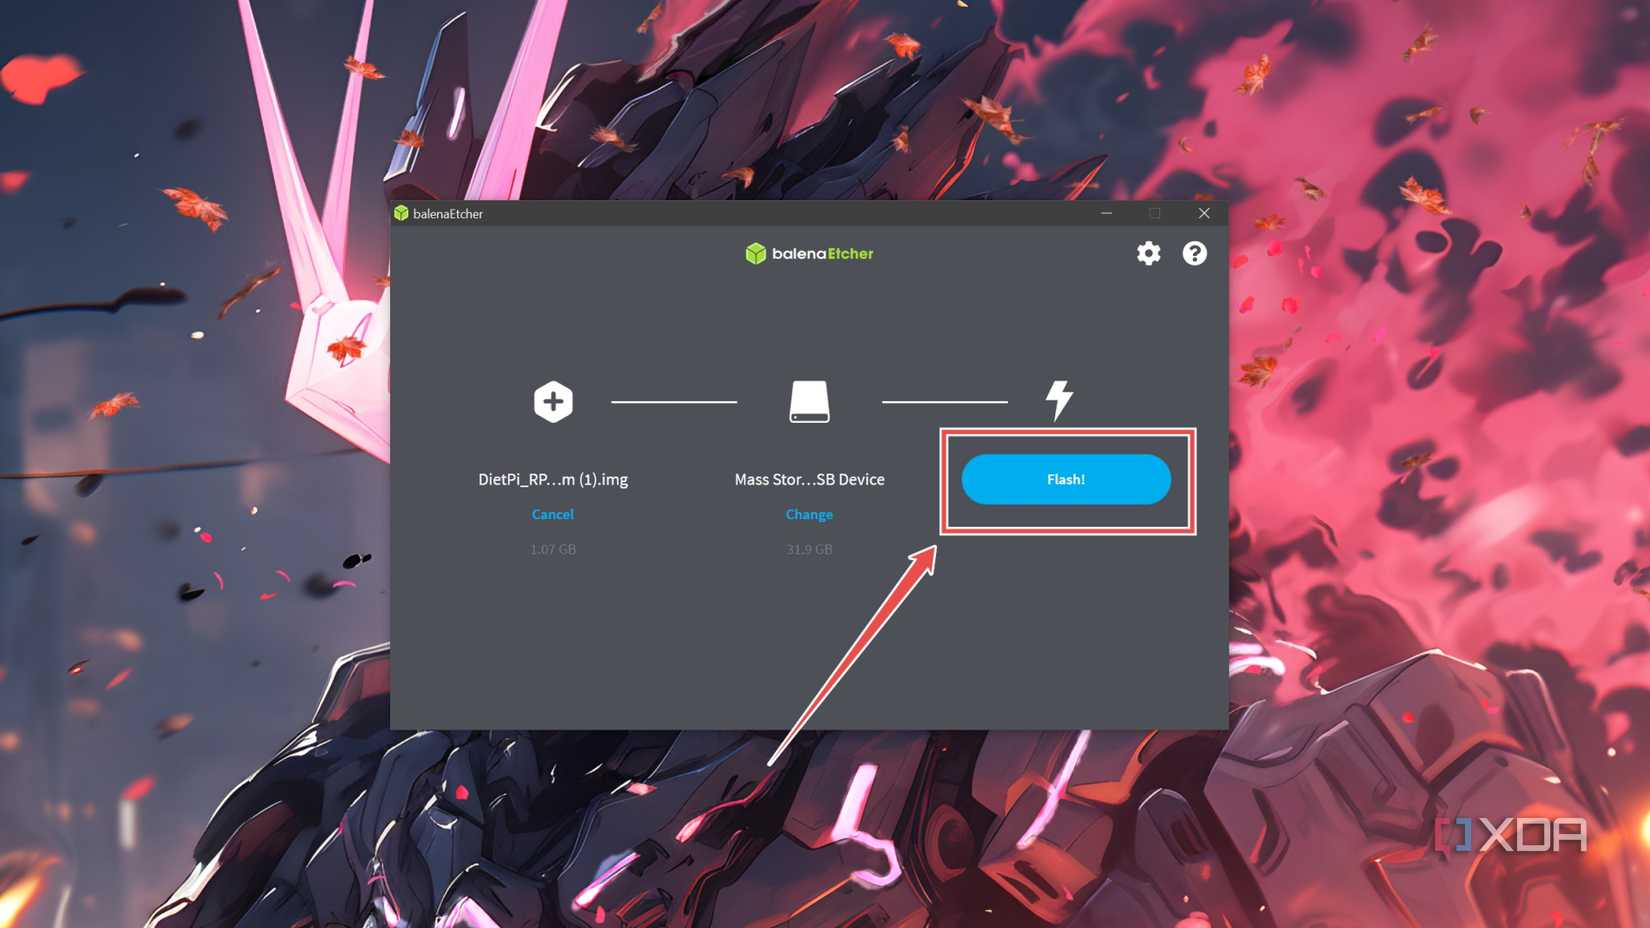Minimize the balenaEtcher window
This screenshot has height=928, width=1650.
pyautogui.click(x=1107, y=213)
